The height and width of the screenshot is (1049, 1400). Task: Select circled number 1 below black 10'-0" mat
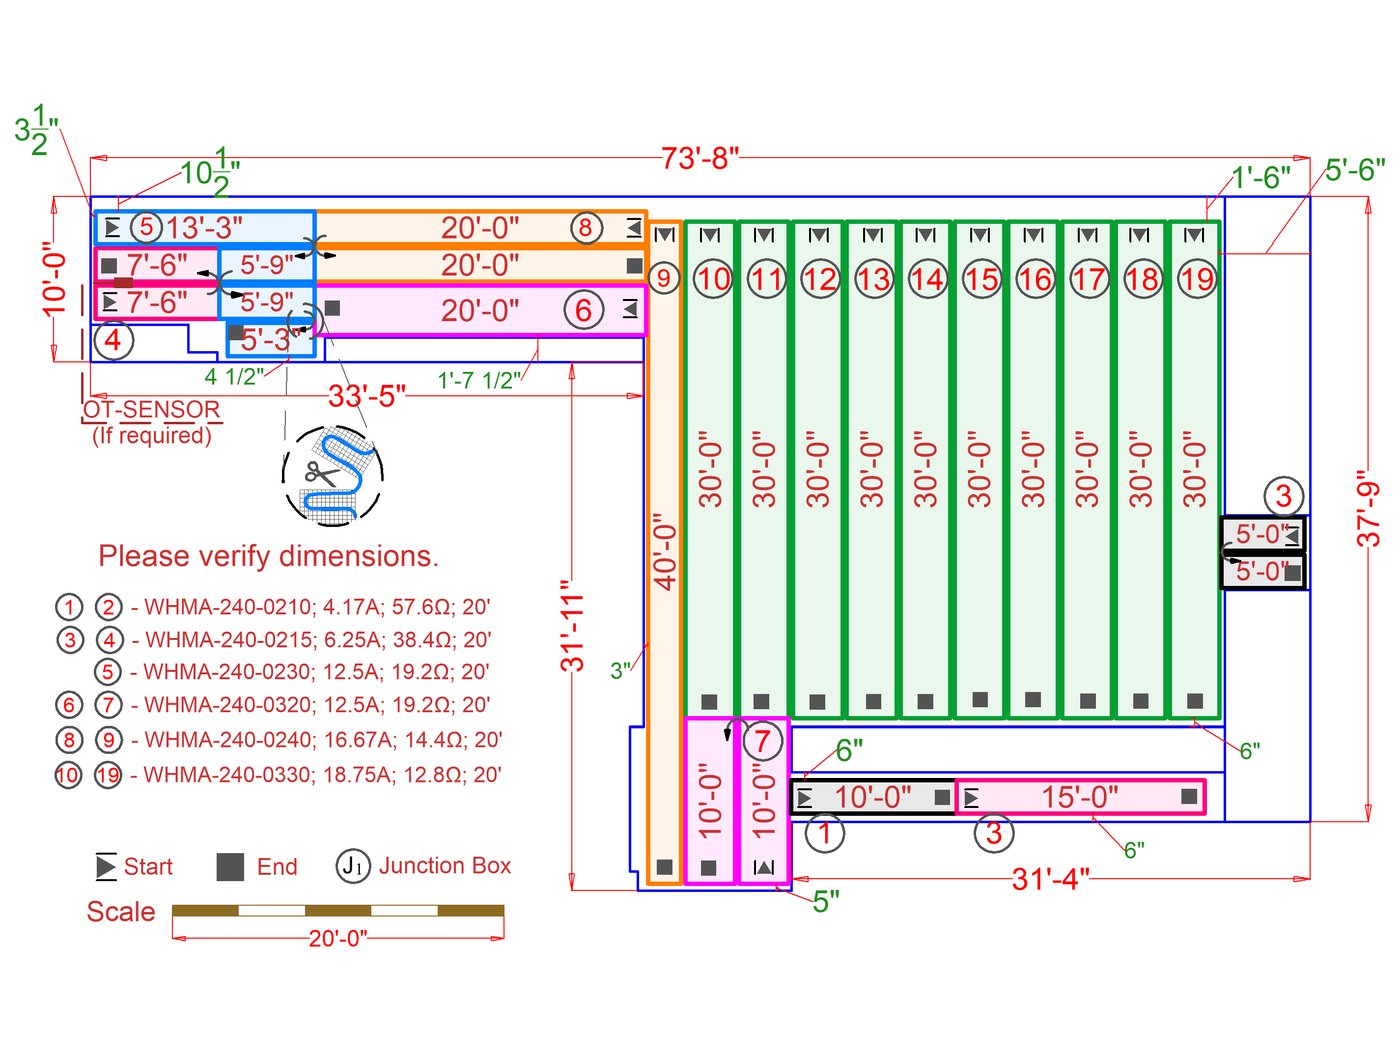point(825,833)
